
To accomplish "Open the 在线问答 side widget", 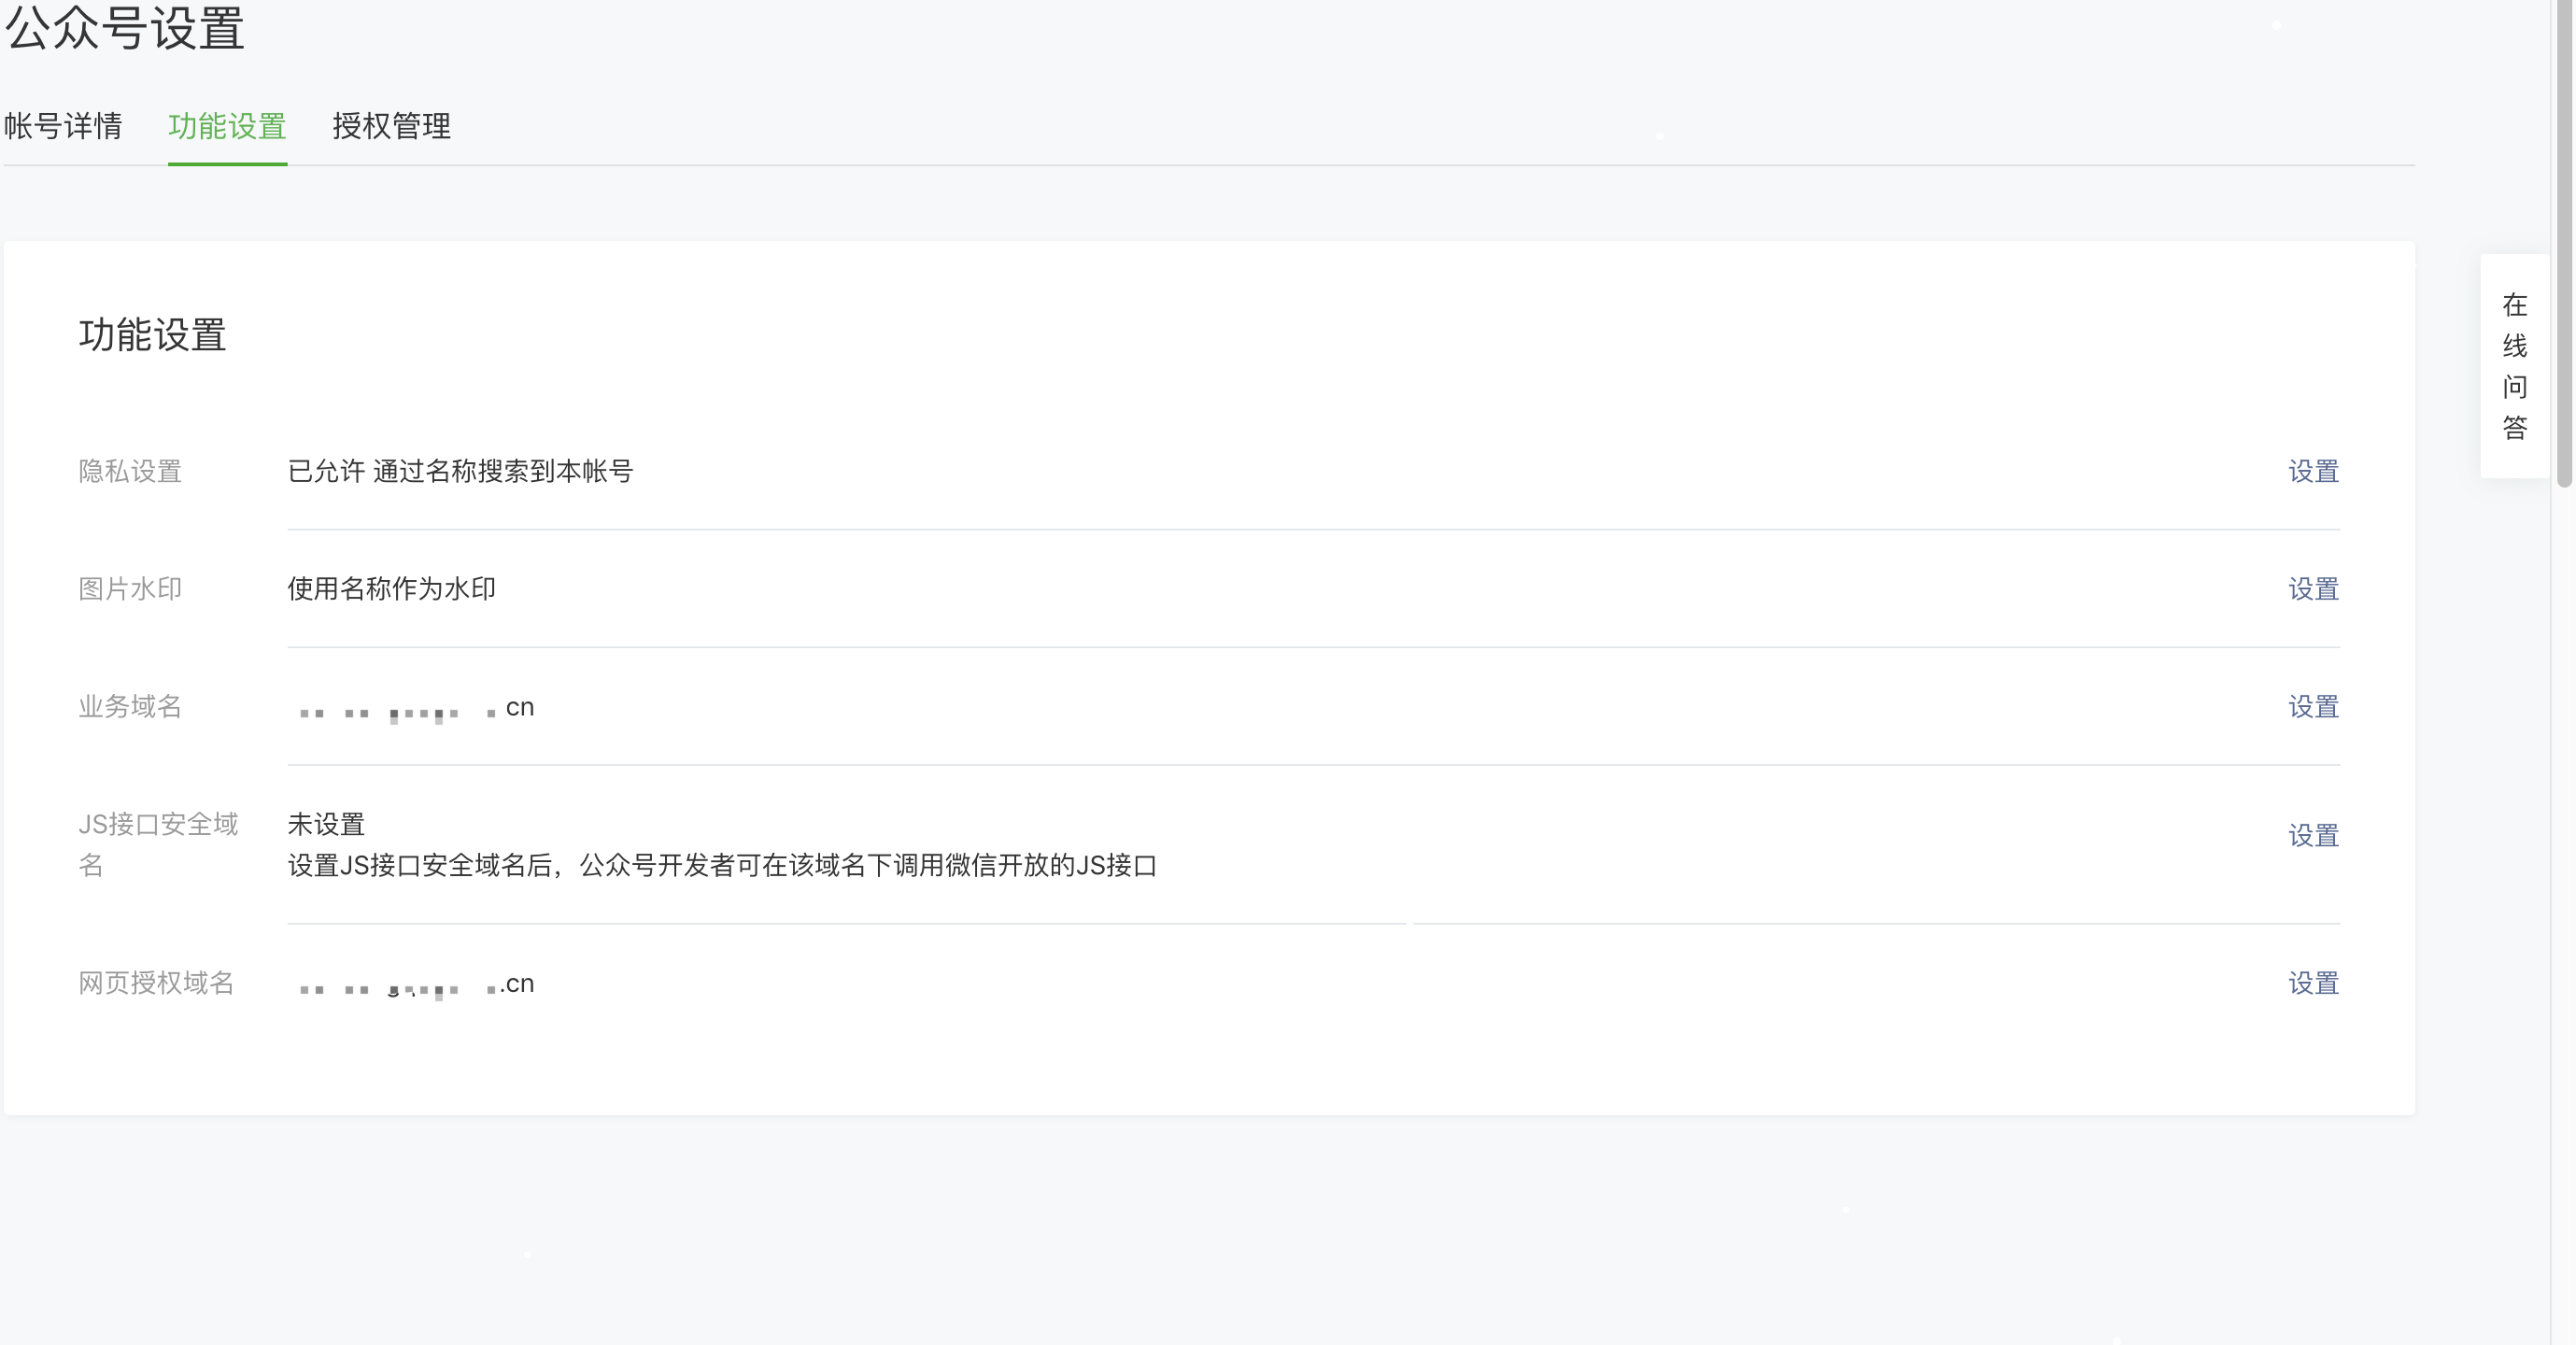I will click(2514, 366).
